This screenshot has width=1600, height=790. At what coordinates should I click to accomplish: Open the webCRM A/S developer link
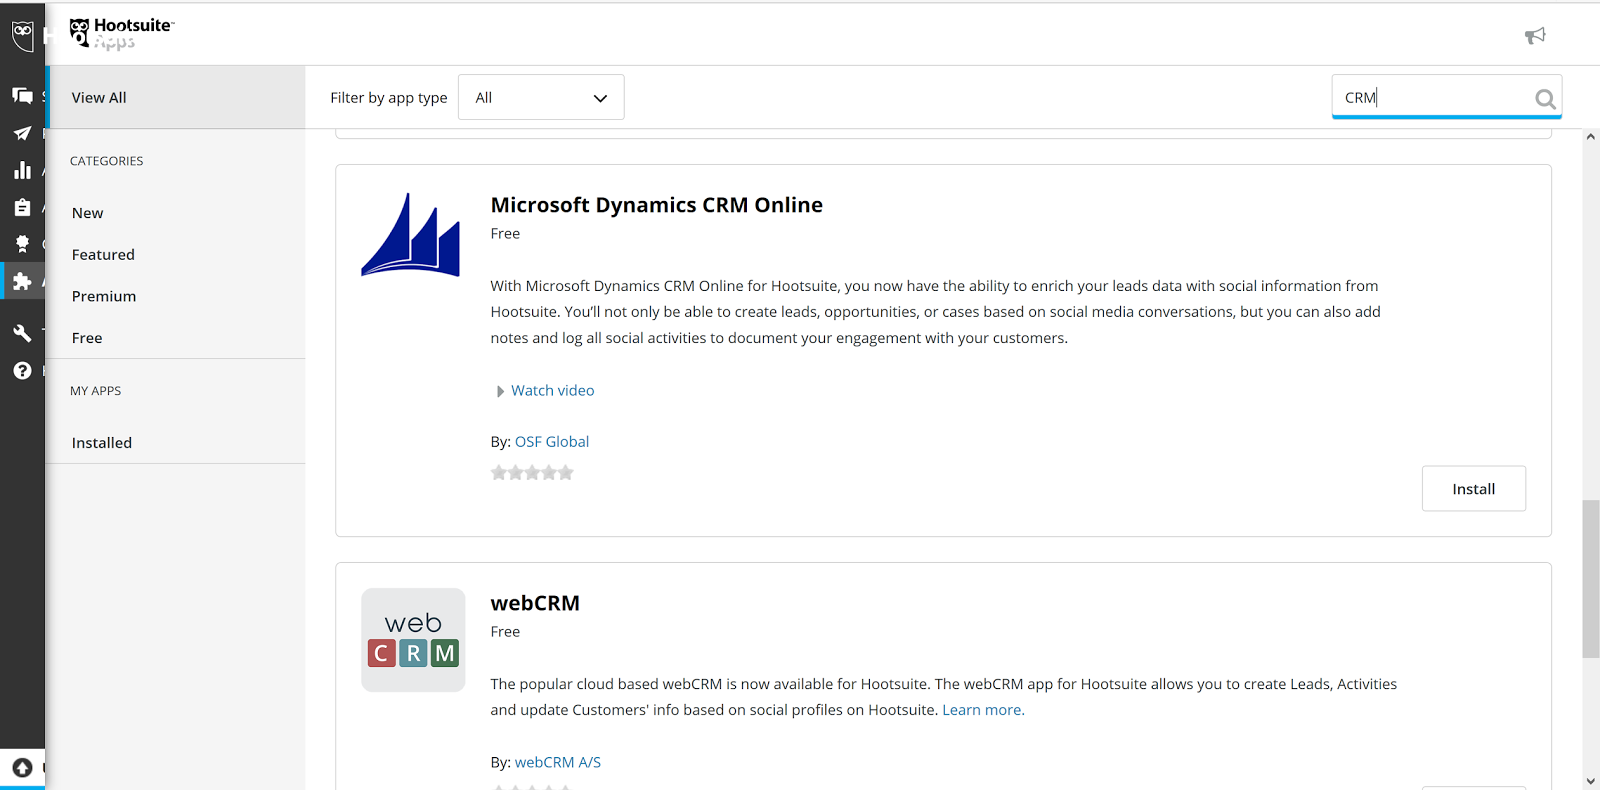tap(558, 762)
